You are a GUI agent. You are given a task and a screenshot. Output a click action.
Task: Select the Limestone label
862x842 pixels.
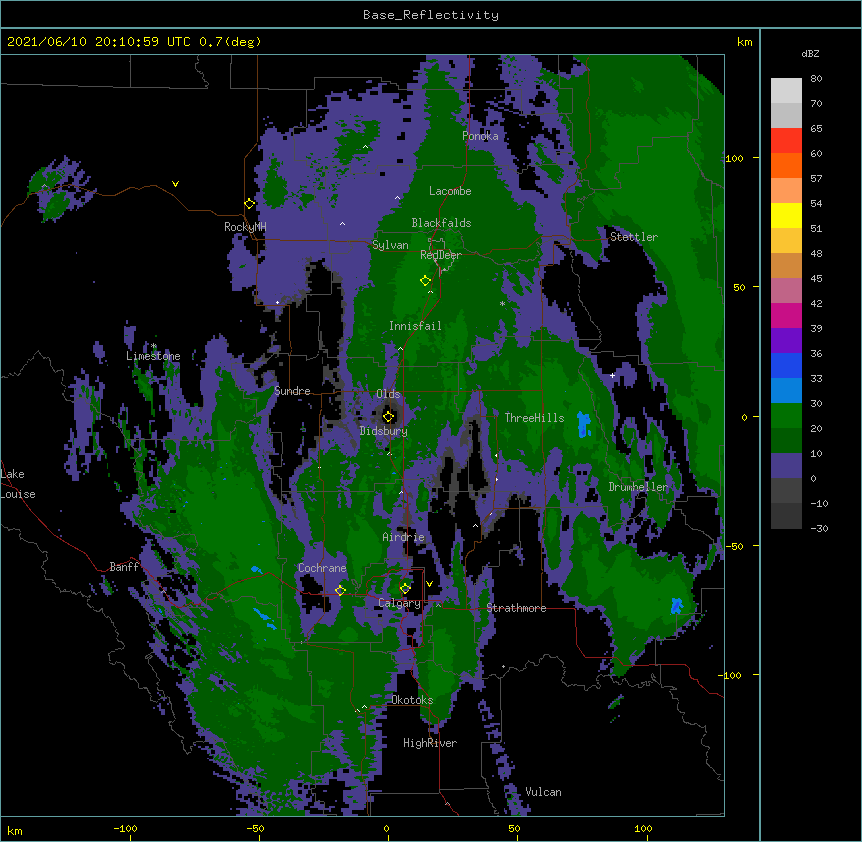[x=153, y=356]
